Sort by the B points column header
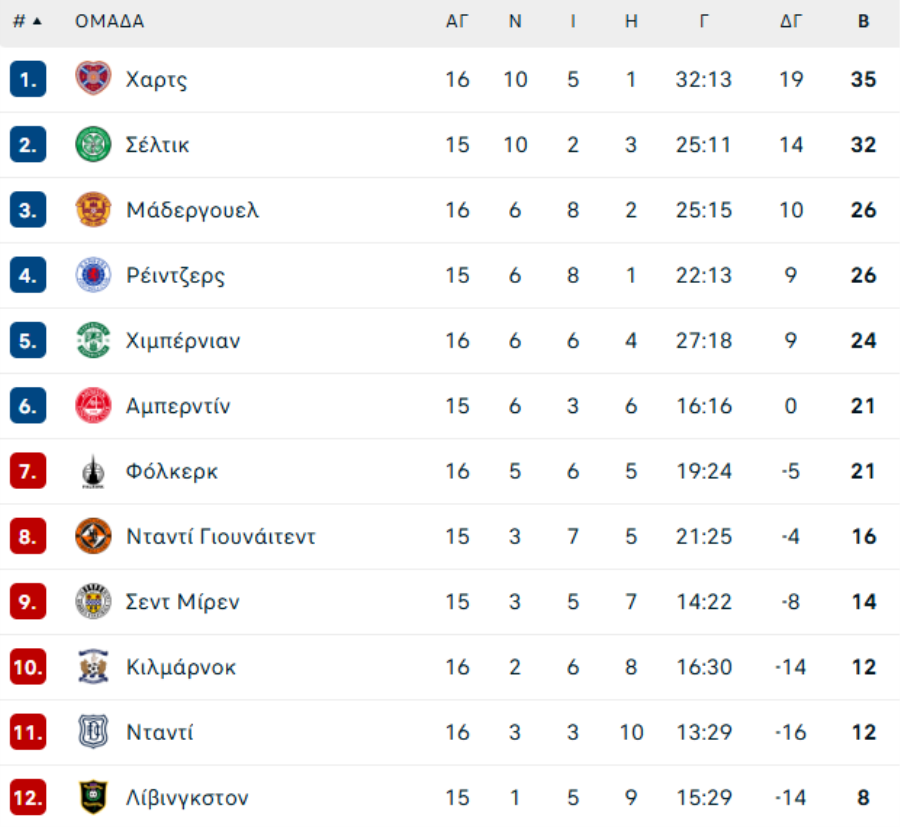The image size is (900, 827). [x=863, y=21]
